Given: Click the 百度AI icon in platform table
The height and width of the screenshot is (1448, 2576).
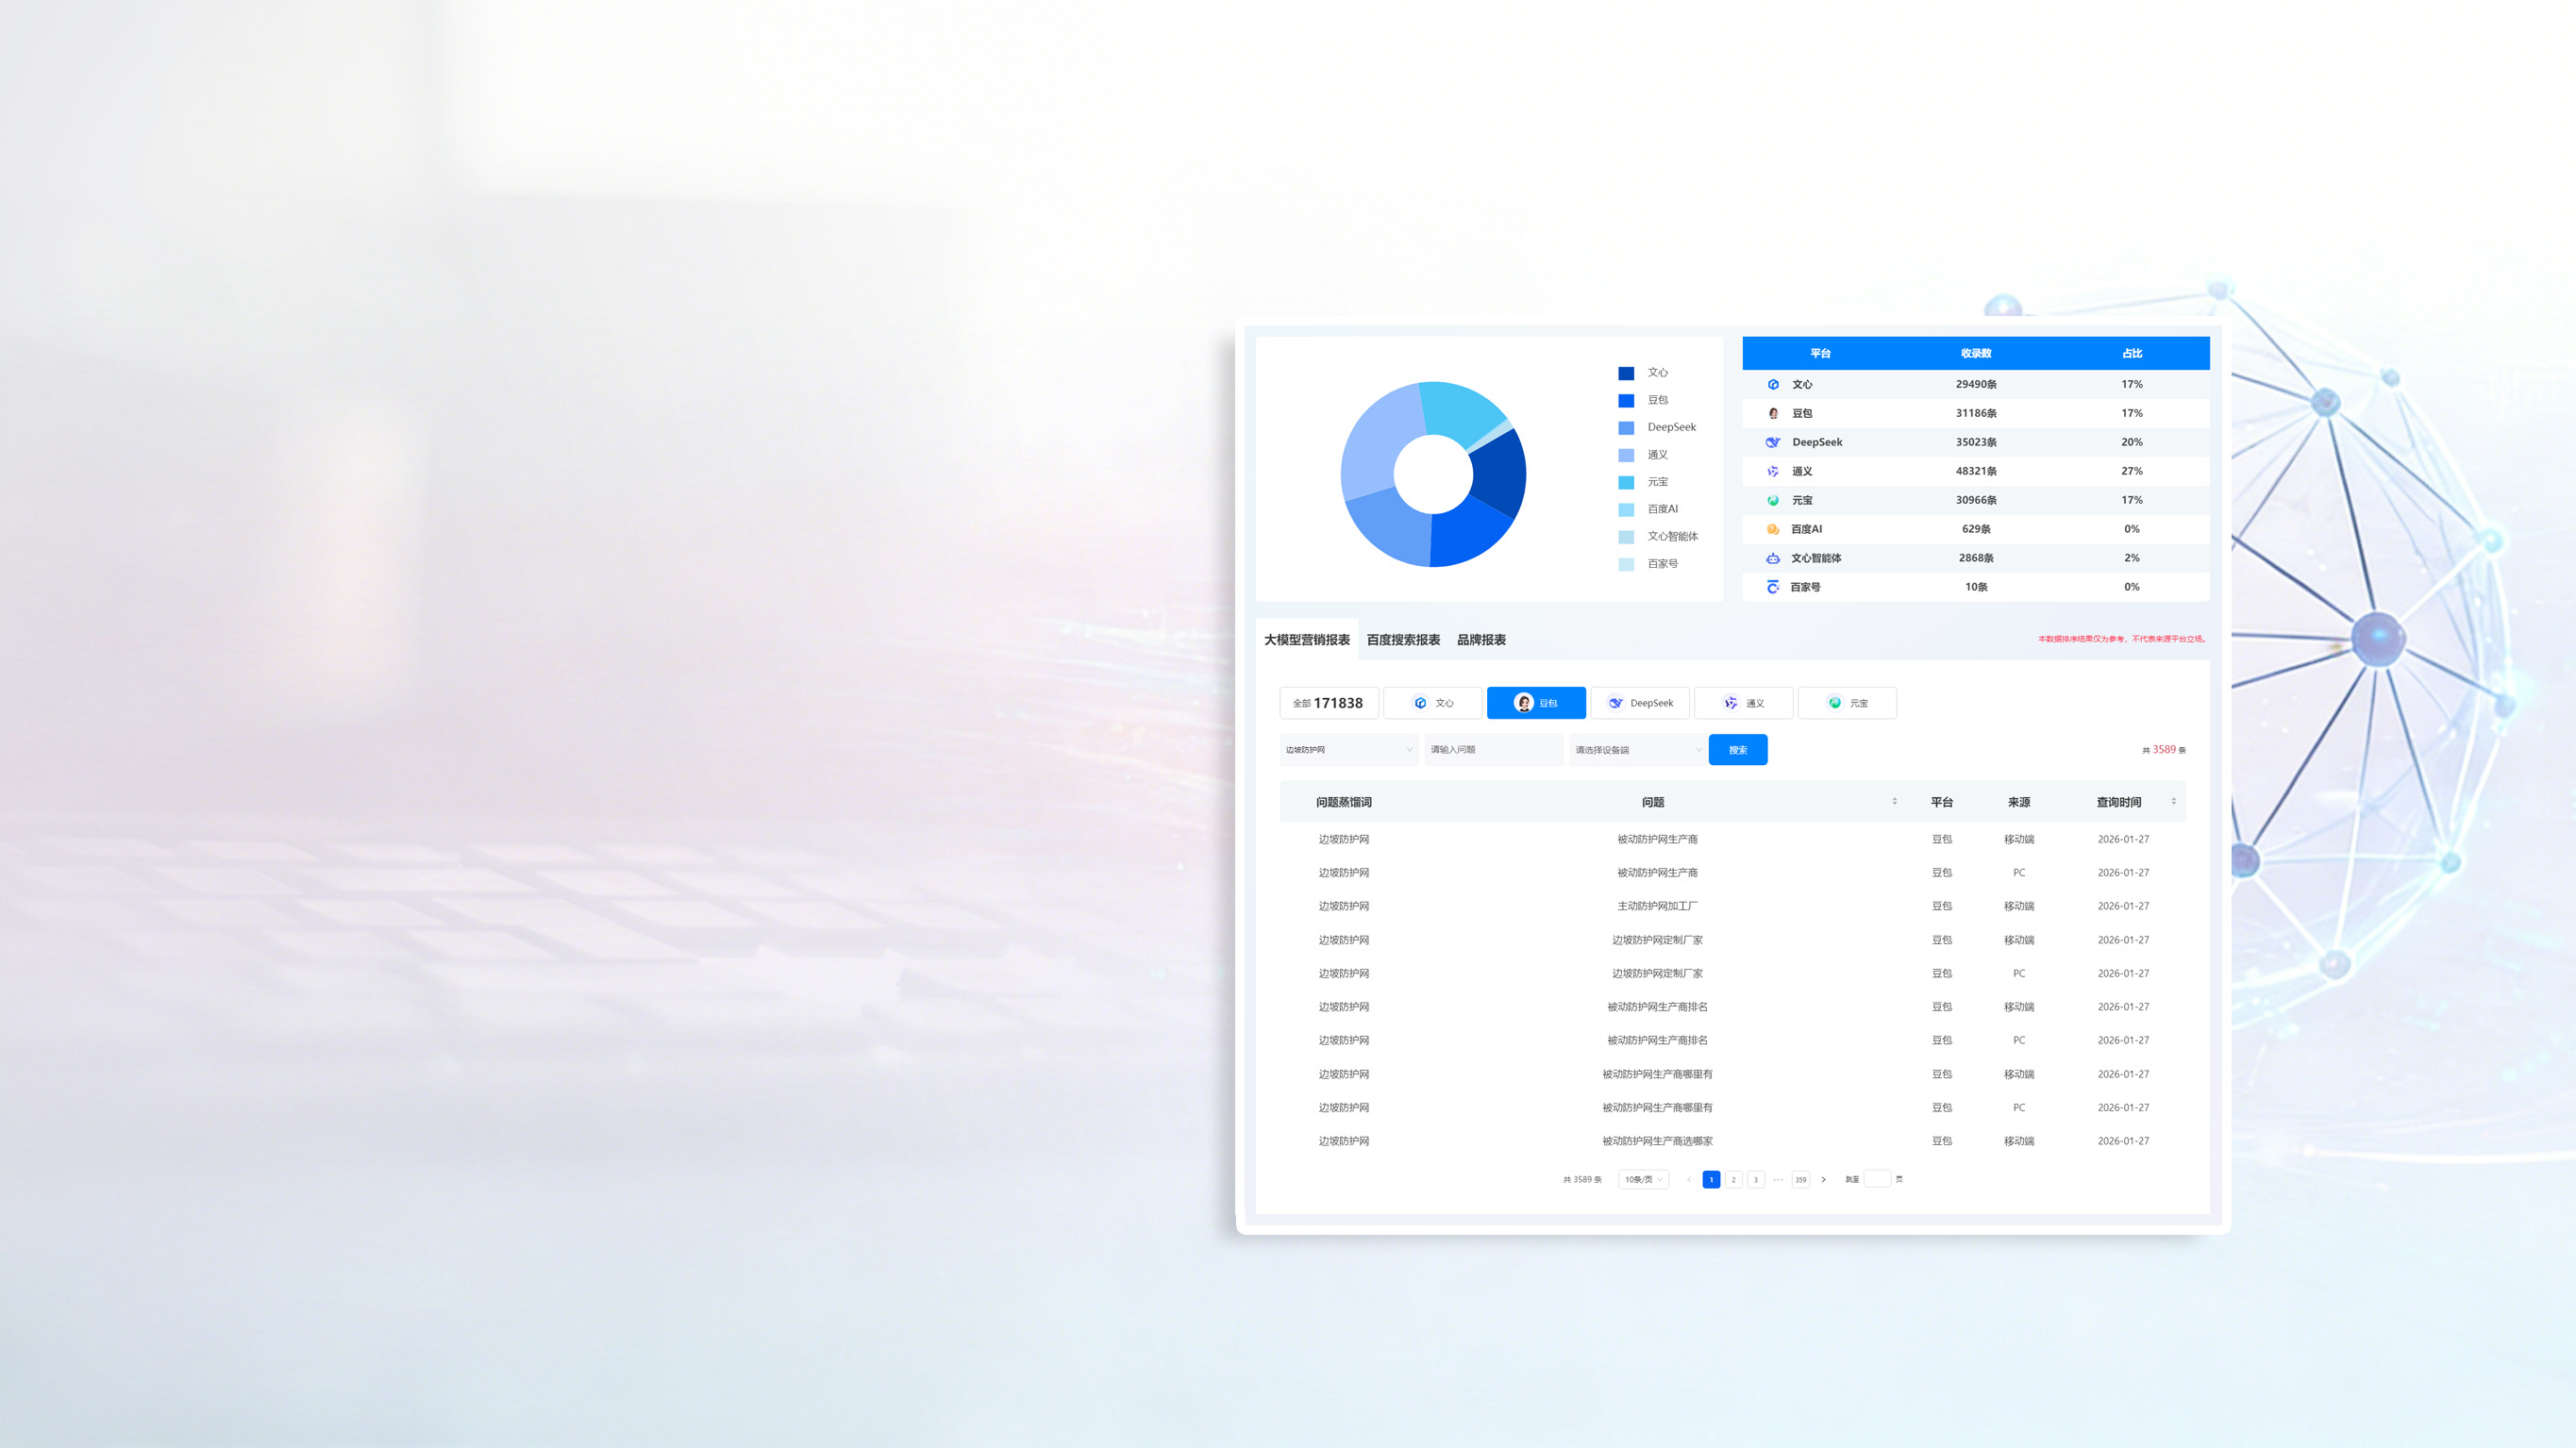Looking at the screenshot, I should pos(1772,529).
